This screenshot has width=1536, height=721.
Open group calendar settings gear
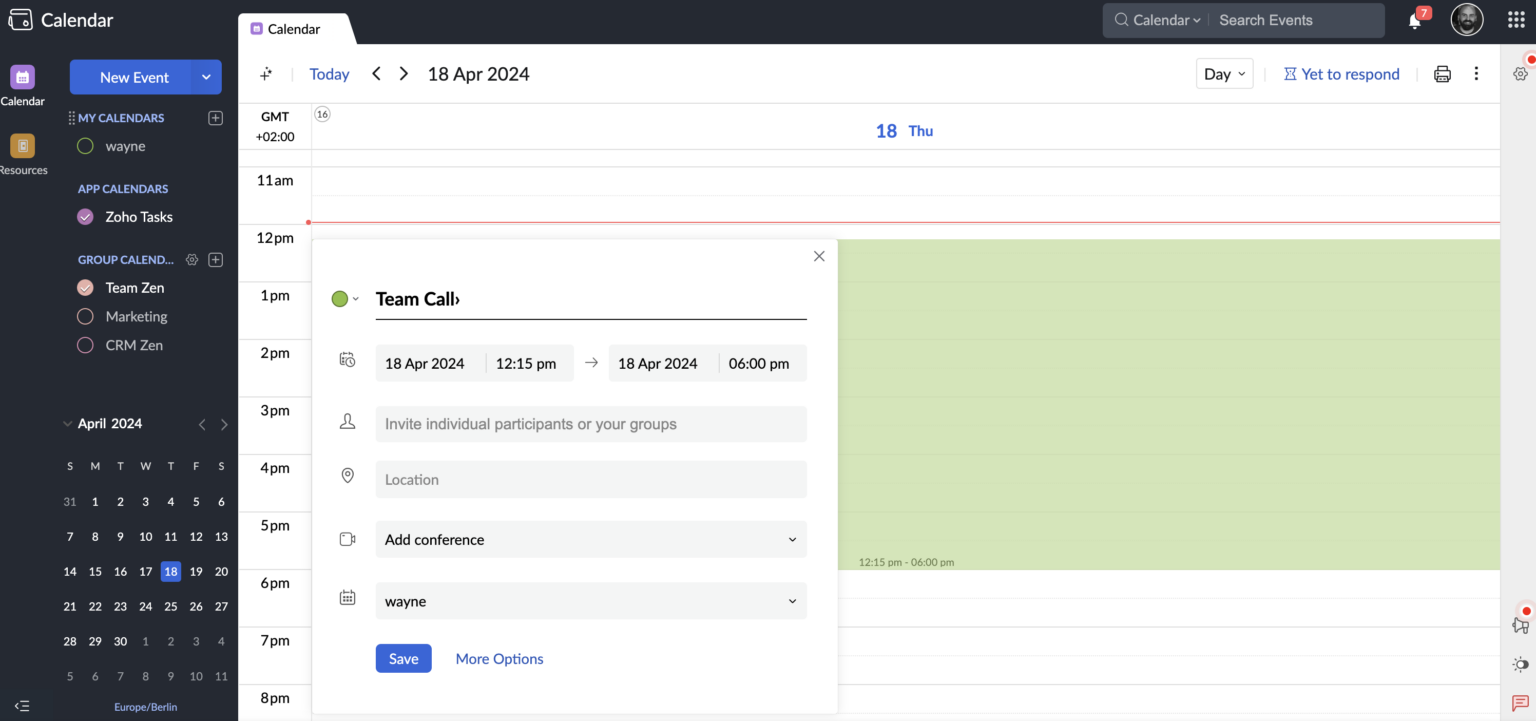click(x=191, y=259)
